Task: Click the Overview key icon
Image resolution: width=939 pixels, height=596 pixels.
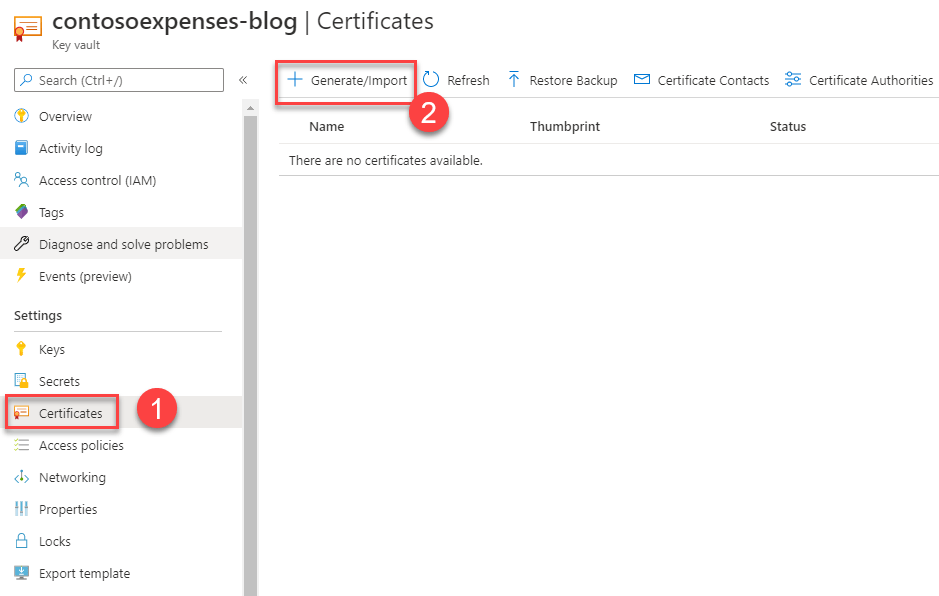Action: tap(22, 116)
